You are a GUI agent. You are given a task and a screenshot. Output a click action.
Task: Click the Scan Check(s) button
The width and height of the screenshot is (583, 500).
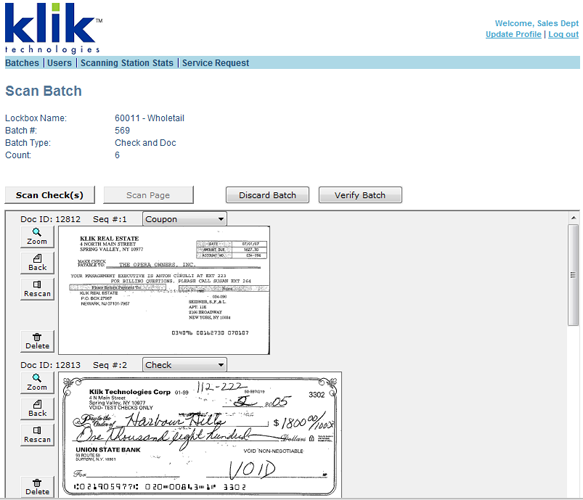[x=49, y=195]
